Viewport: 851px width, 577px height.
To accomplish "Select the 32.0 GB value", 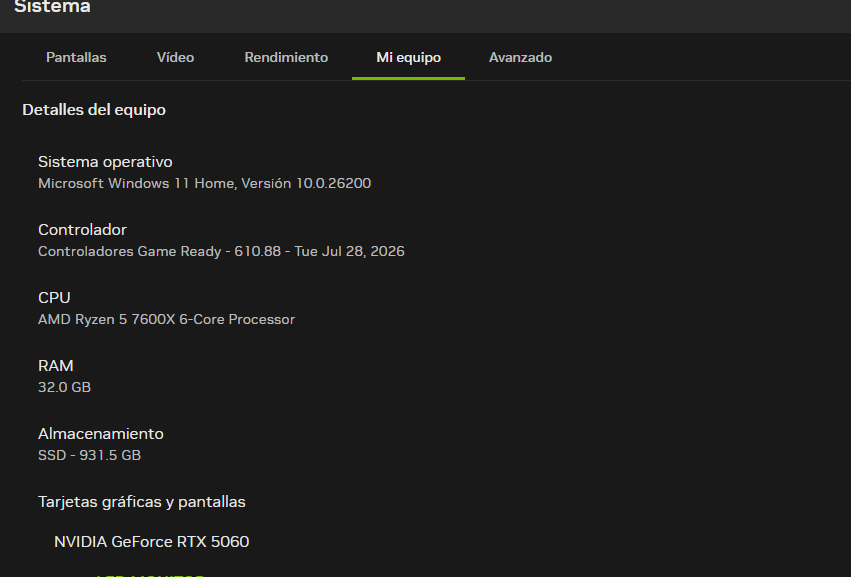I will click(x=65, y=388).
